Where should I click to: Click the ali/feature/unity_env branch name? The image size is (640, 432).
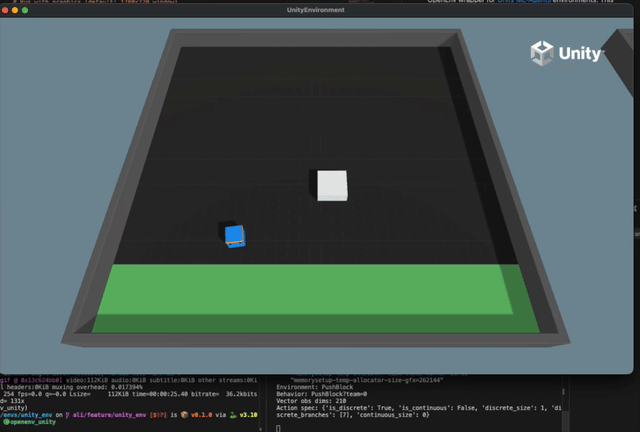coord(109,415)
